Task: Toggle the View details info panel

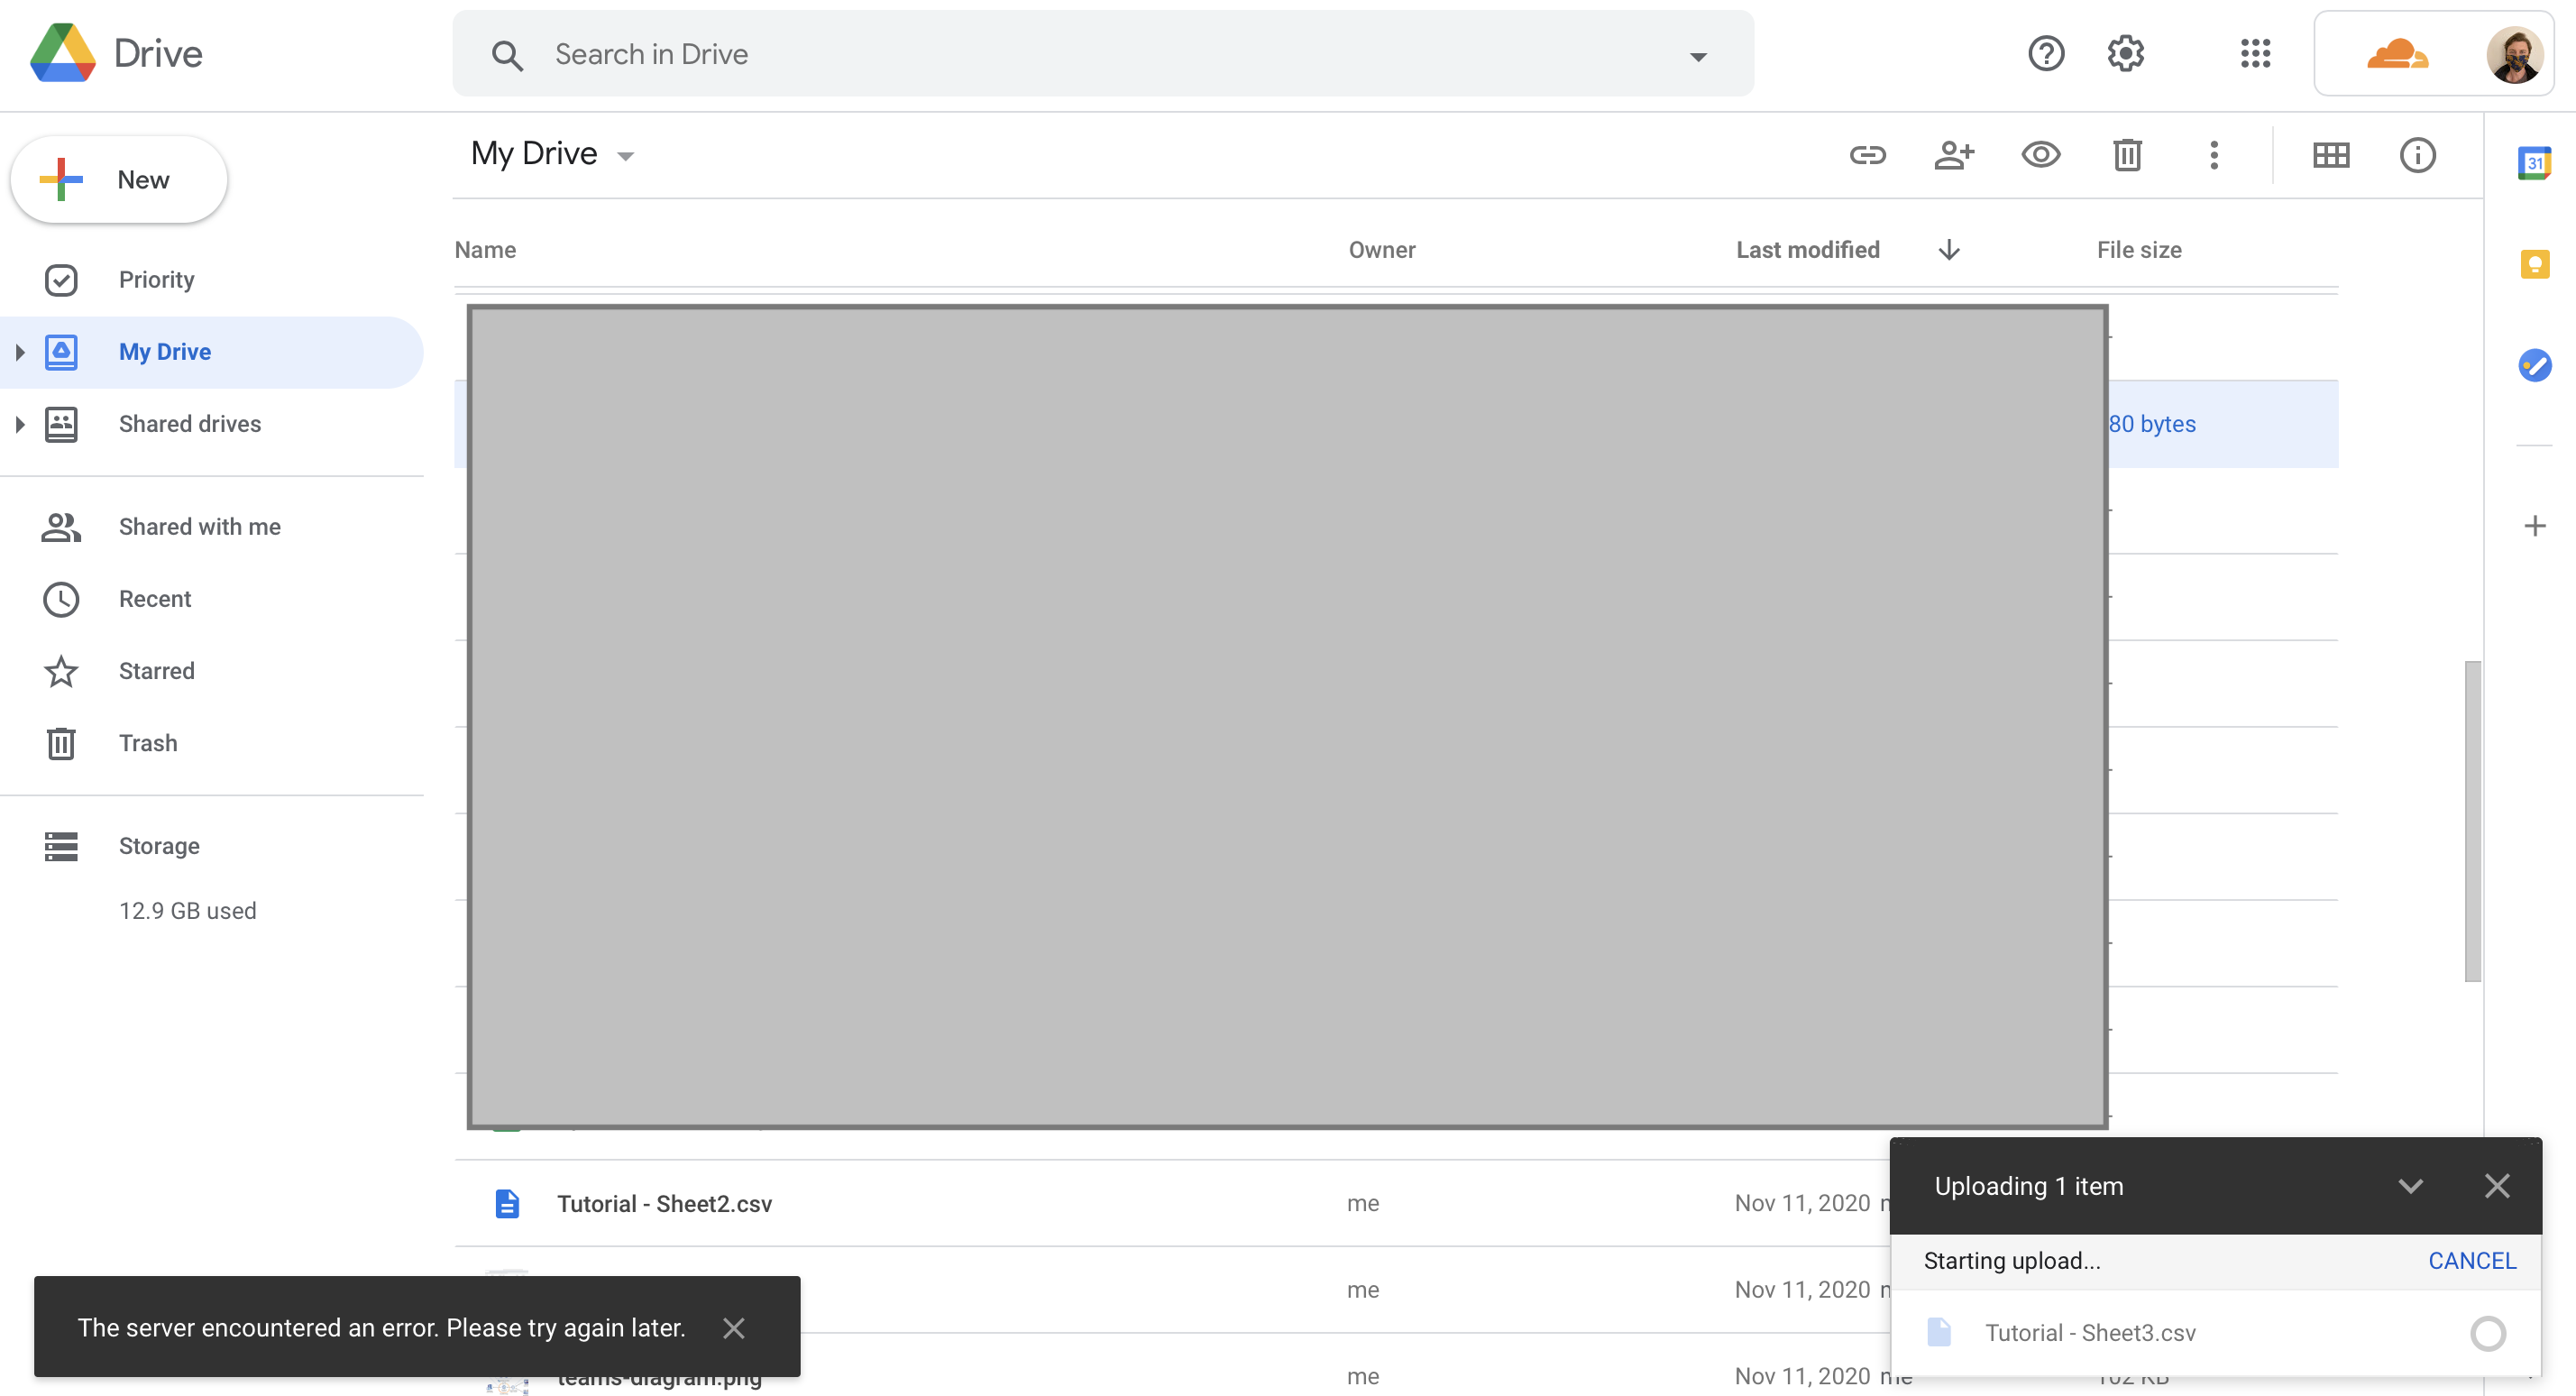Action: coord(2417,155)
